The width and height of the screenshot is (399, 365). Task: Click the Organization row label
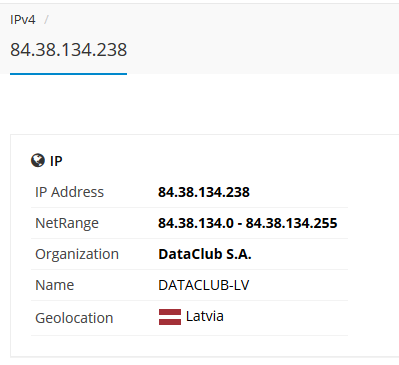click(77, 254)
